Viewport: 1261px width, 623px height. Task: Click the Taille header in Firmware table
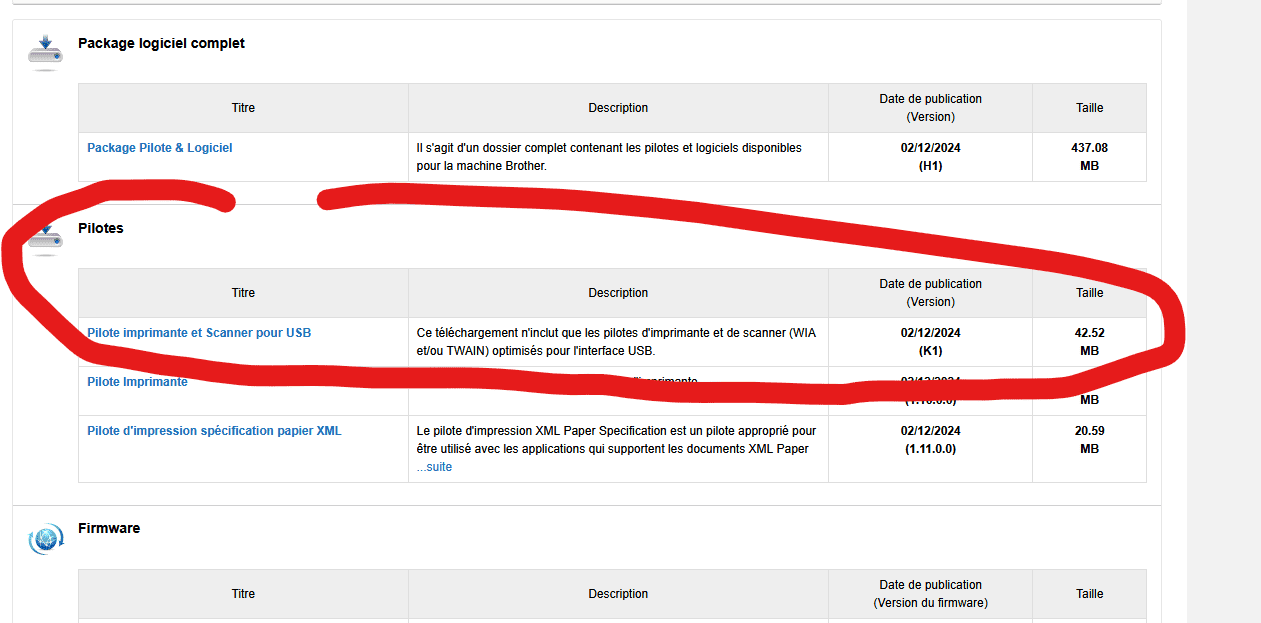coord(1089,594)
